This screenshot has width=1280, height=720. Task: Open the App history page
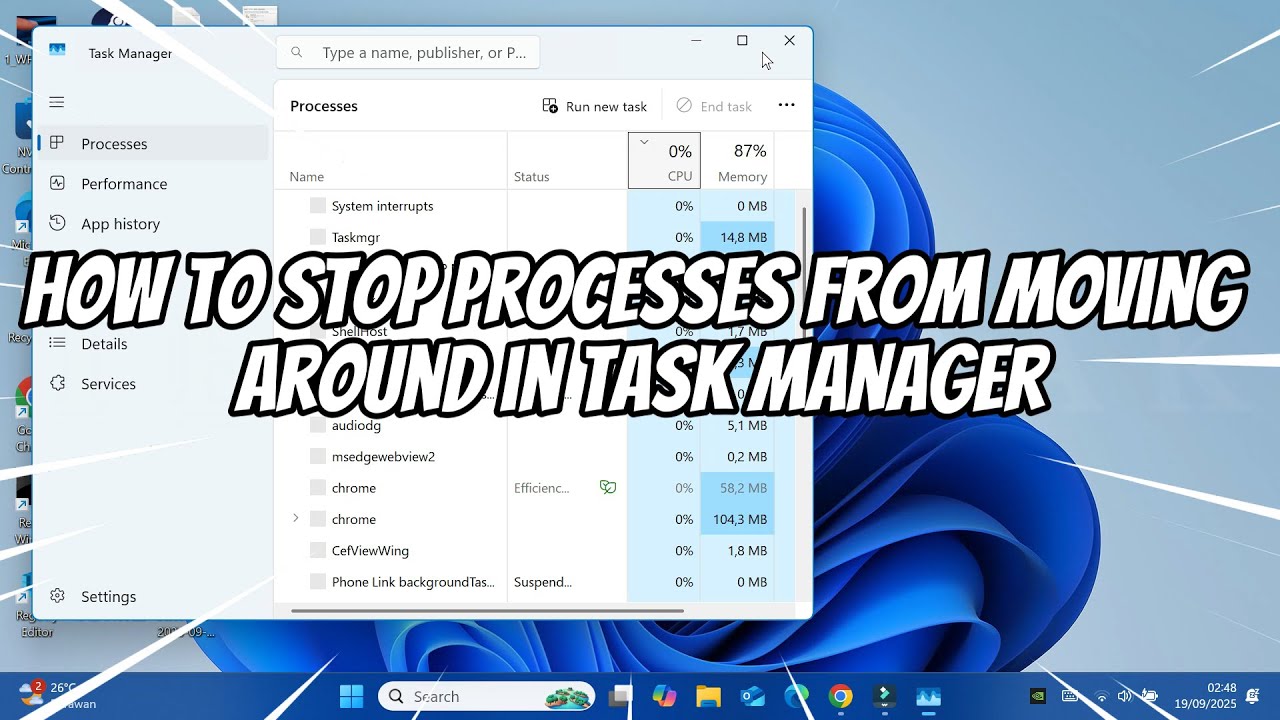152,223
